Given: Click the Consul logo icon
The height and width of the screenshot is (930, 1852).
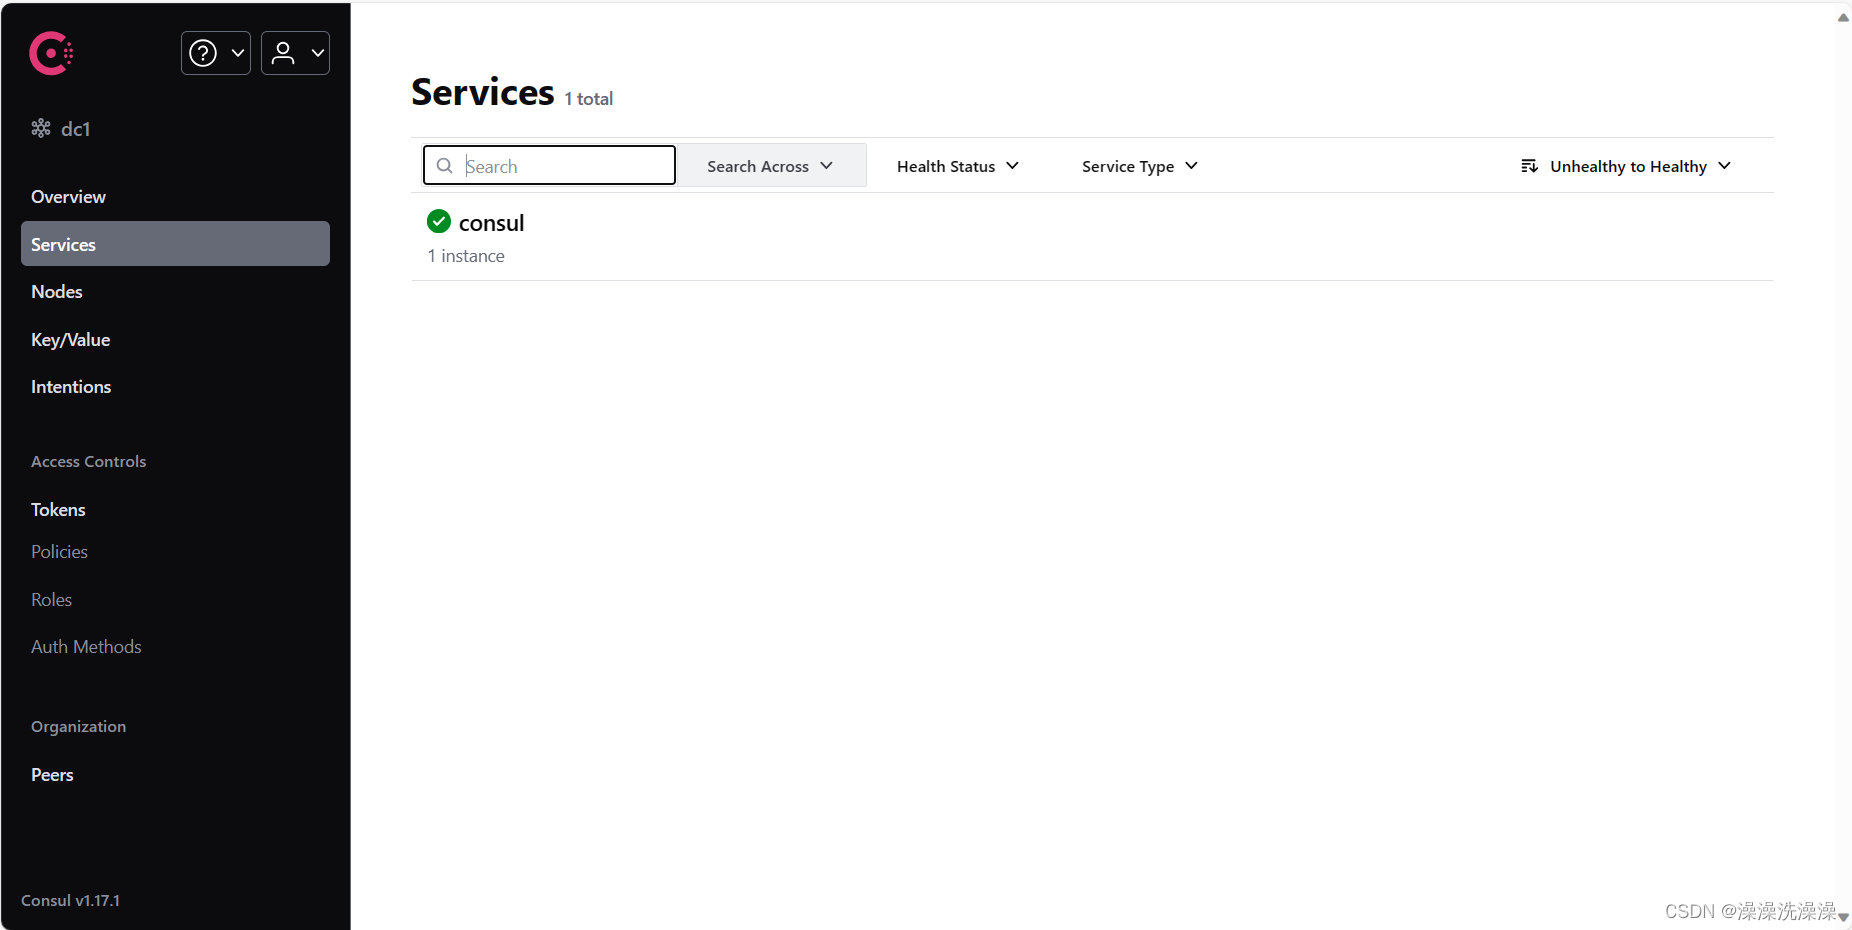Looking at the screenshot, I should tap(50, 53).
